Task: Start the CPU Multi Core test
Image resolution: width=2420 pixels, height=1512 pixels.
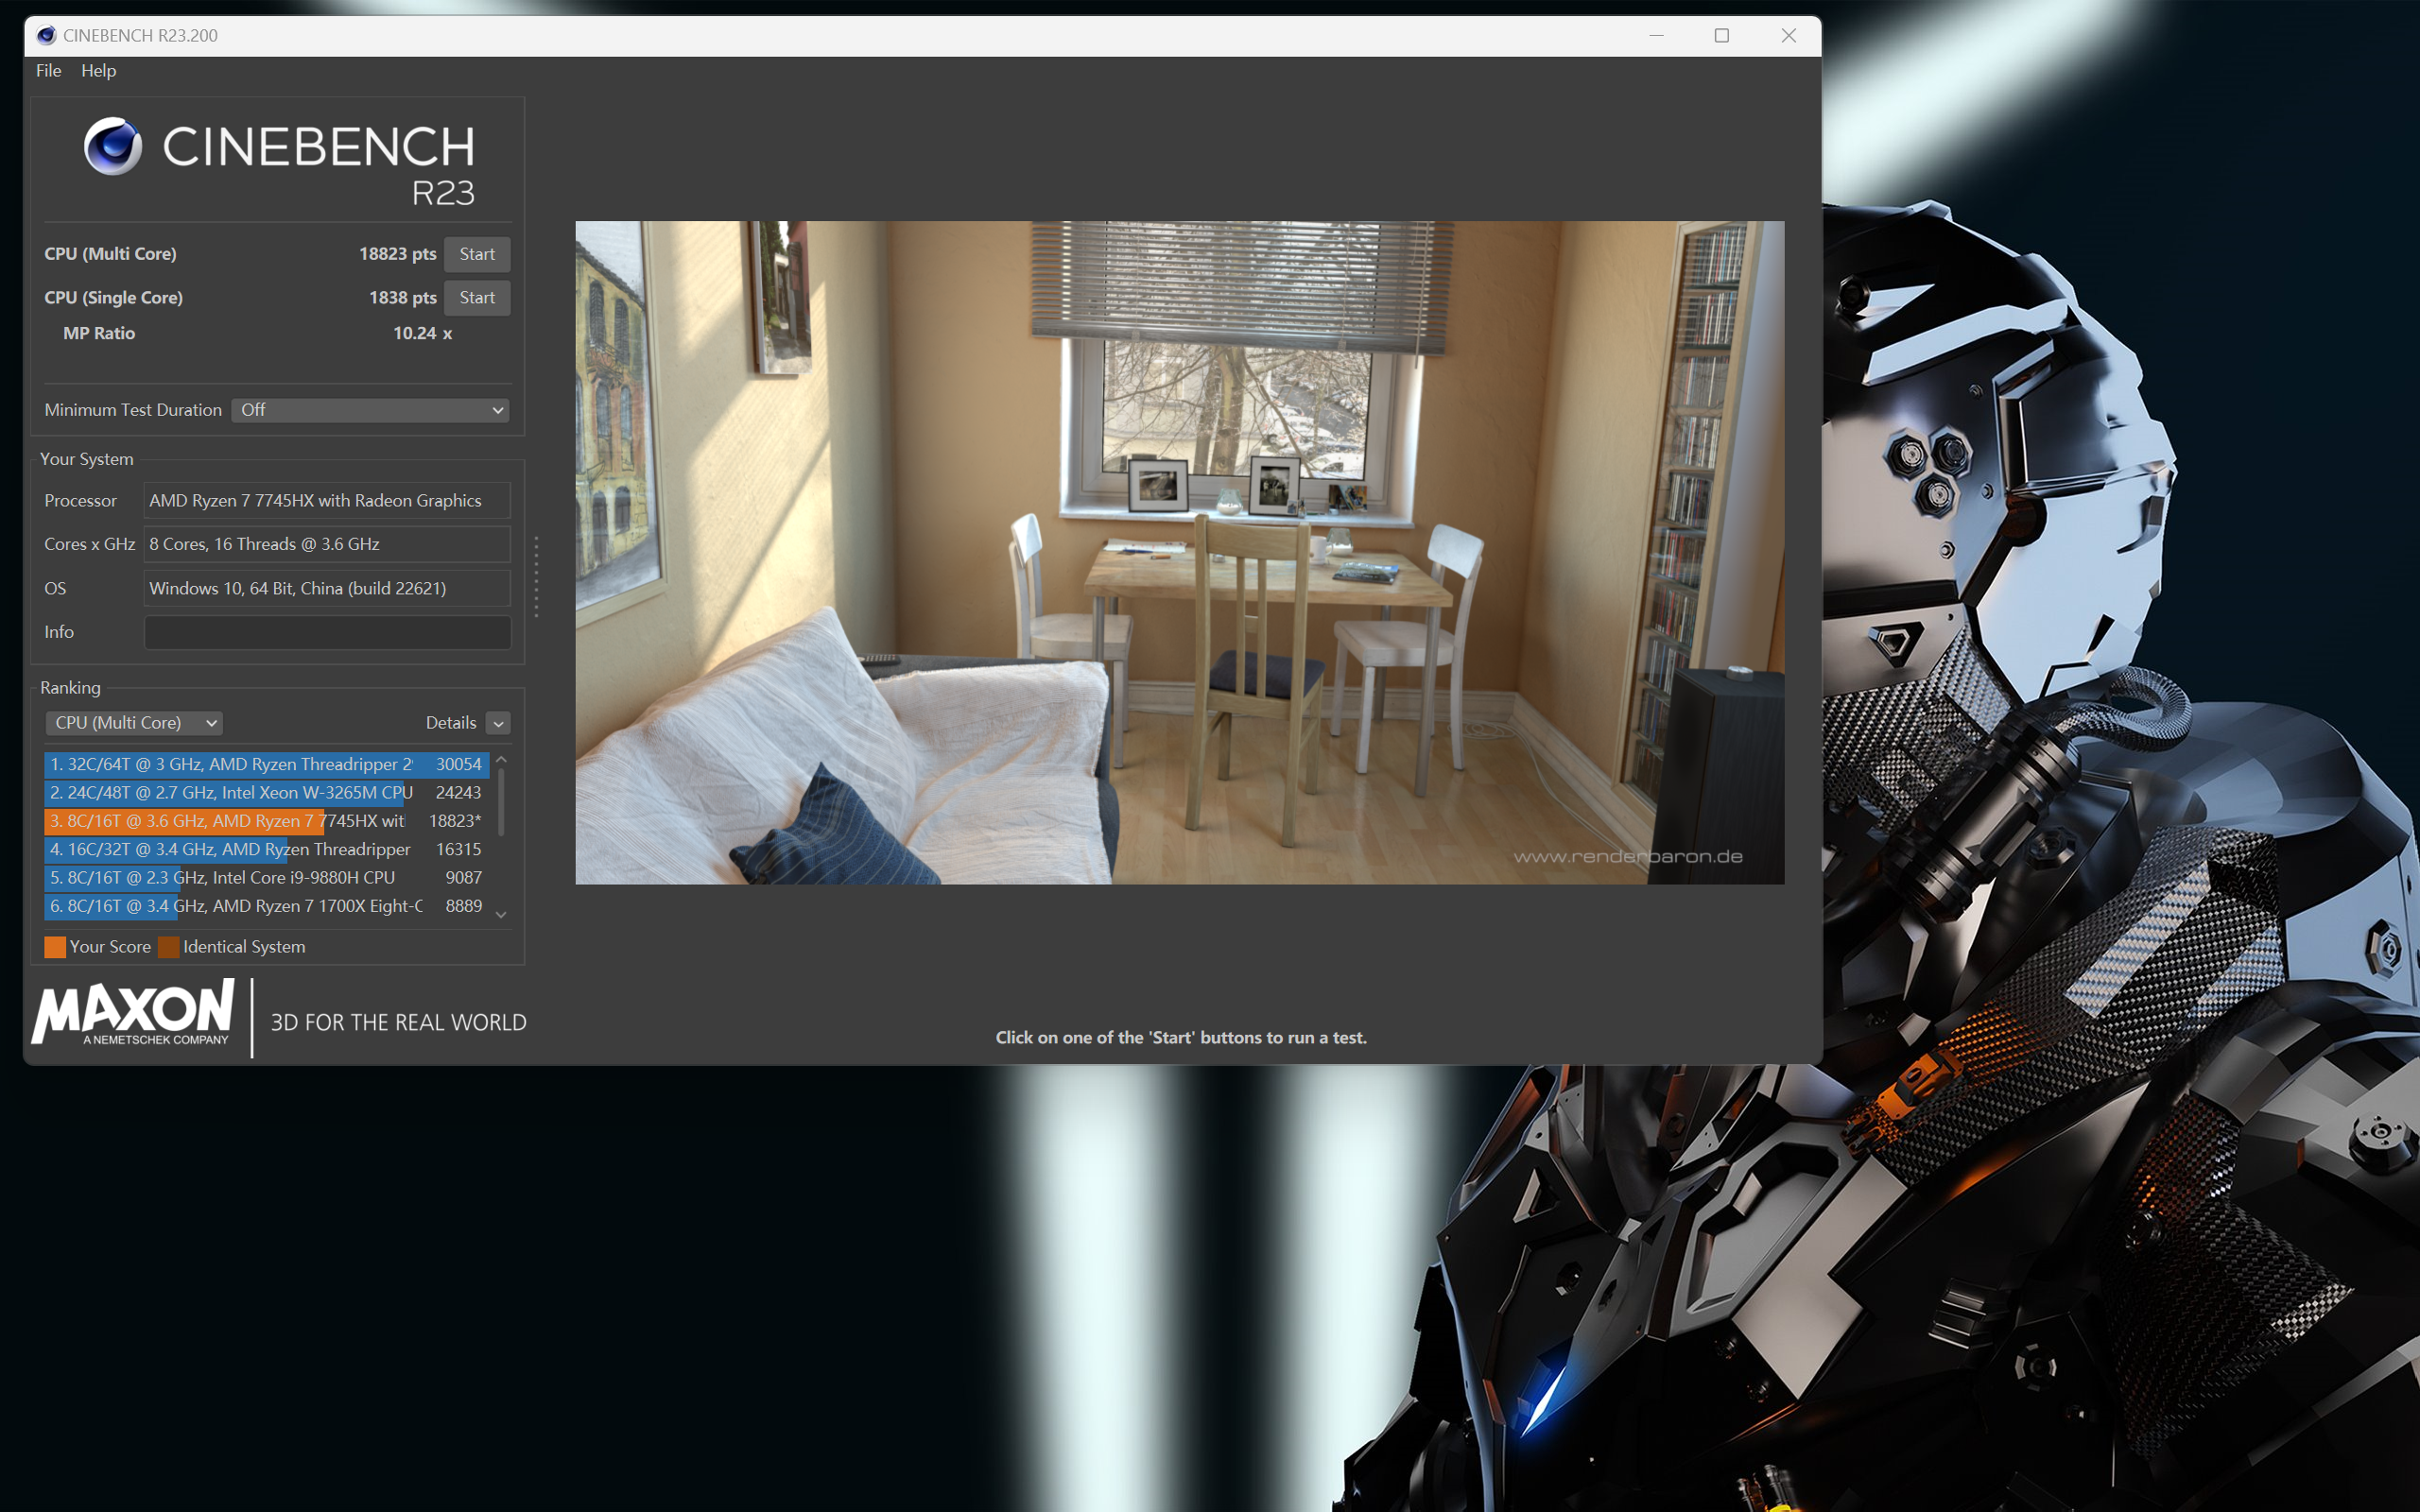Action: point(477,254)
